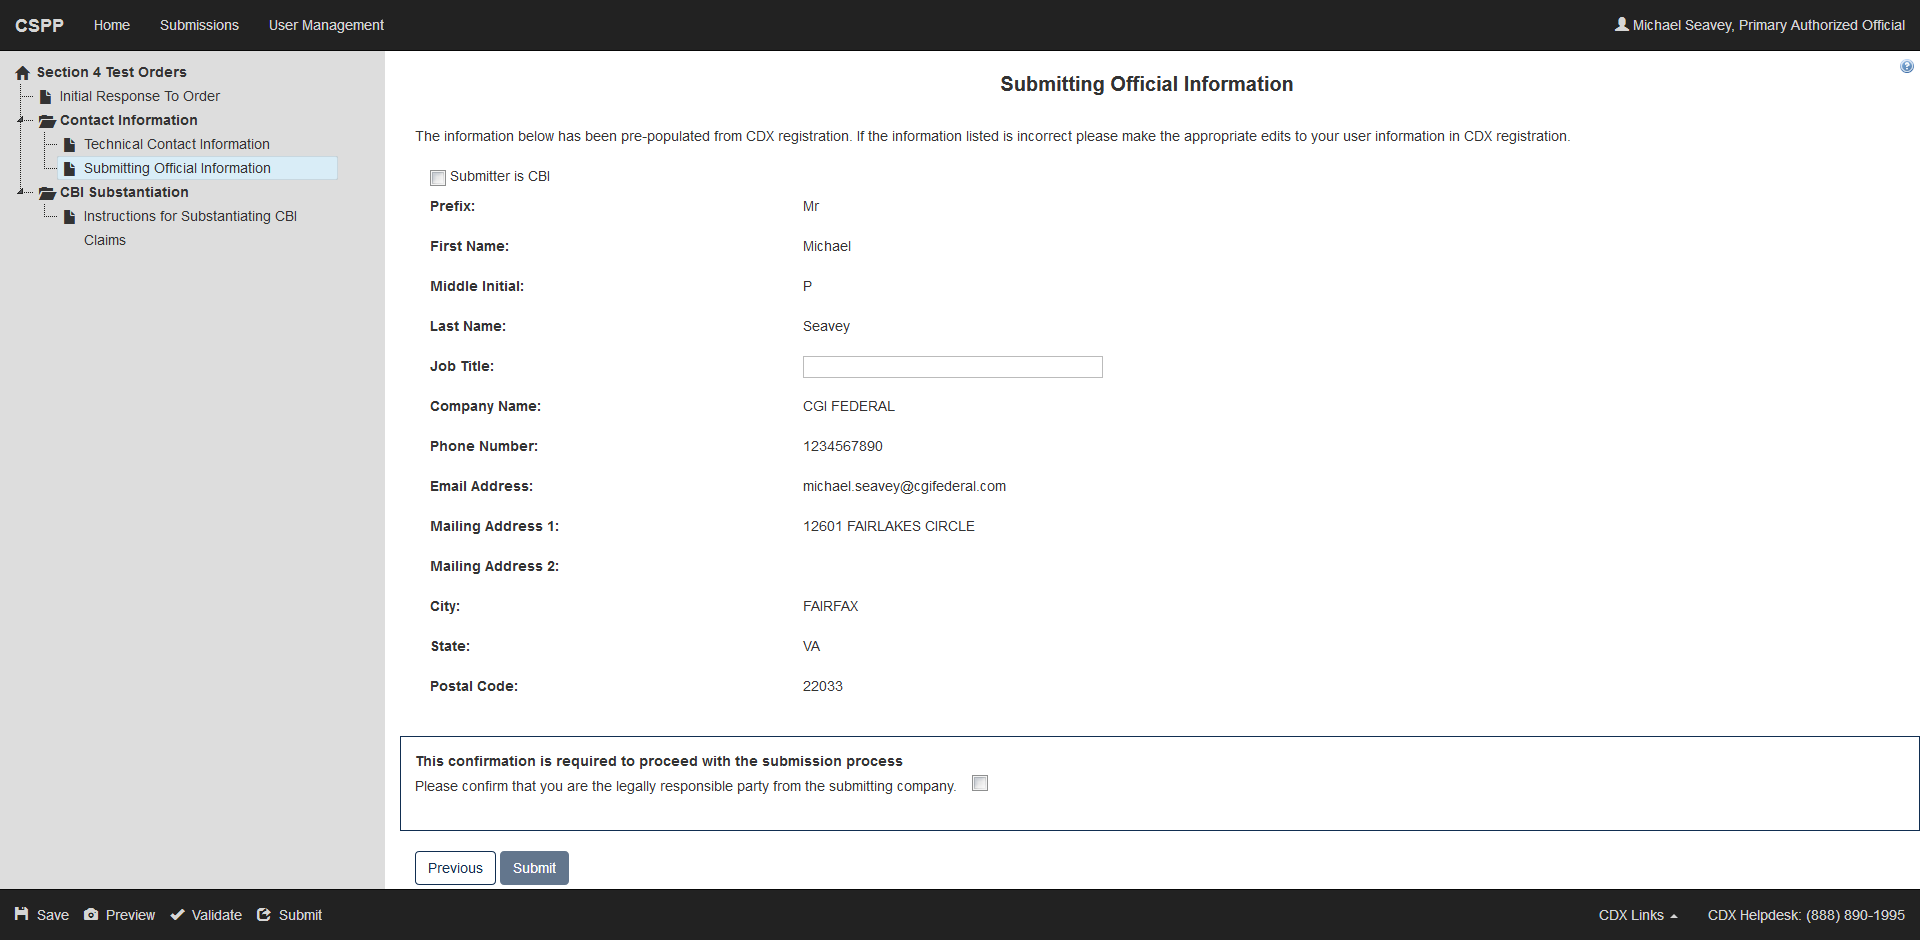This screenshot has width=1920, height=940.
Task: Click the footer Submit arrow icon
Action: pyautogui.click(x=264, y=914)
